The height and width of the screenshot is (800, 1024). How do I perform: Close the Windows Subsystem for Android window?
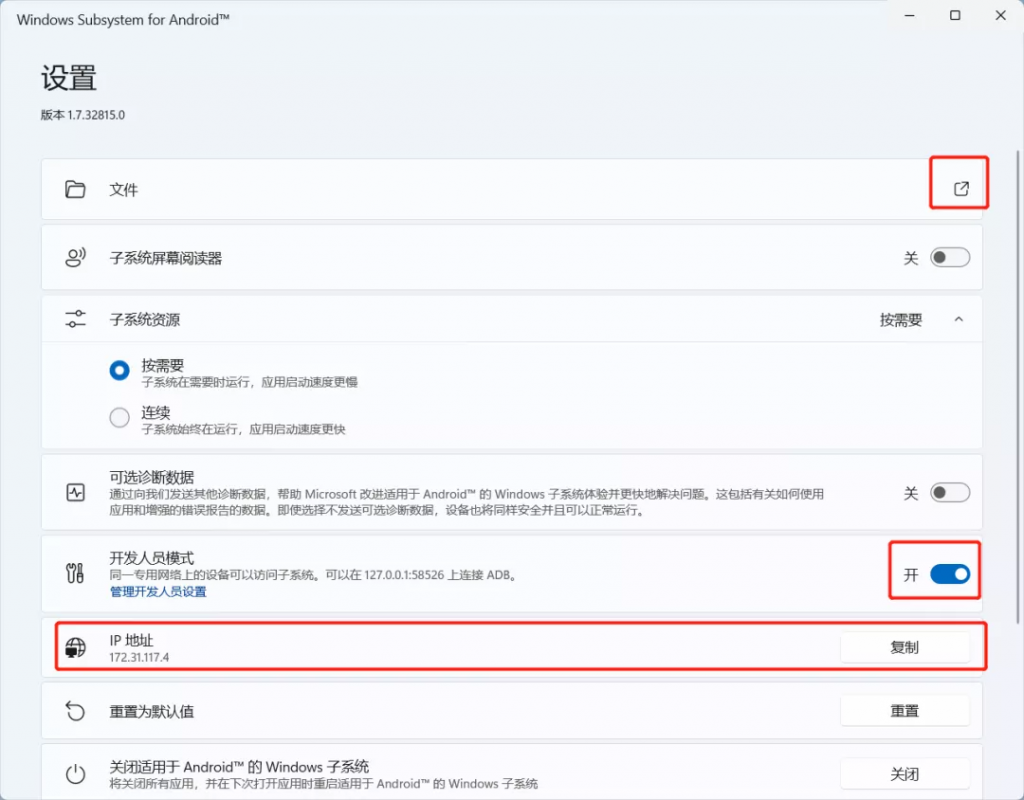point(1000,15)
